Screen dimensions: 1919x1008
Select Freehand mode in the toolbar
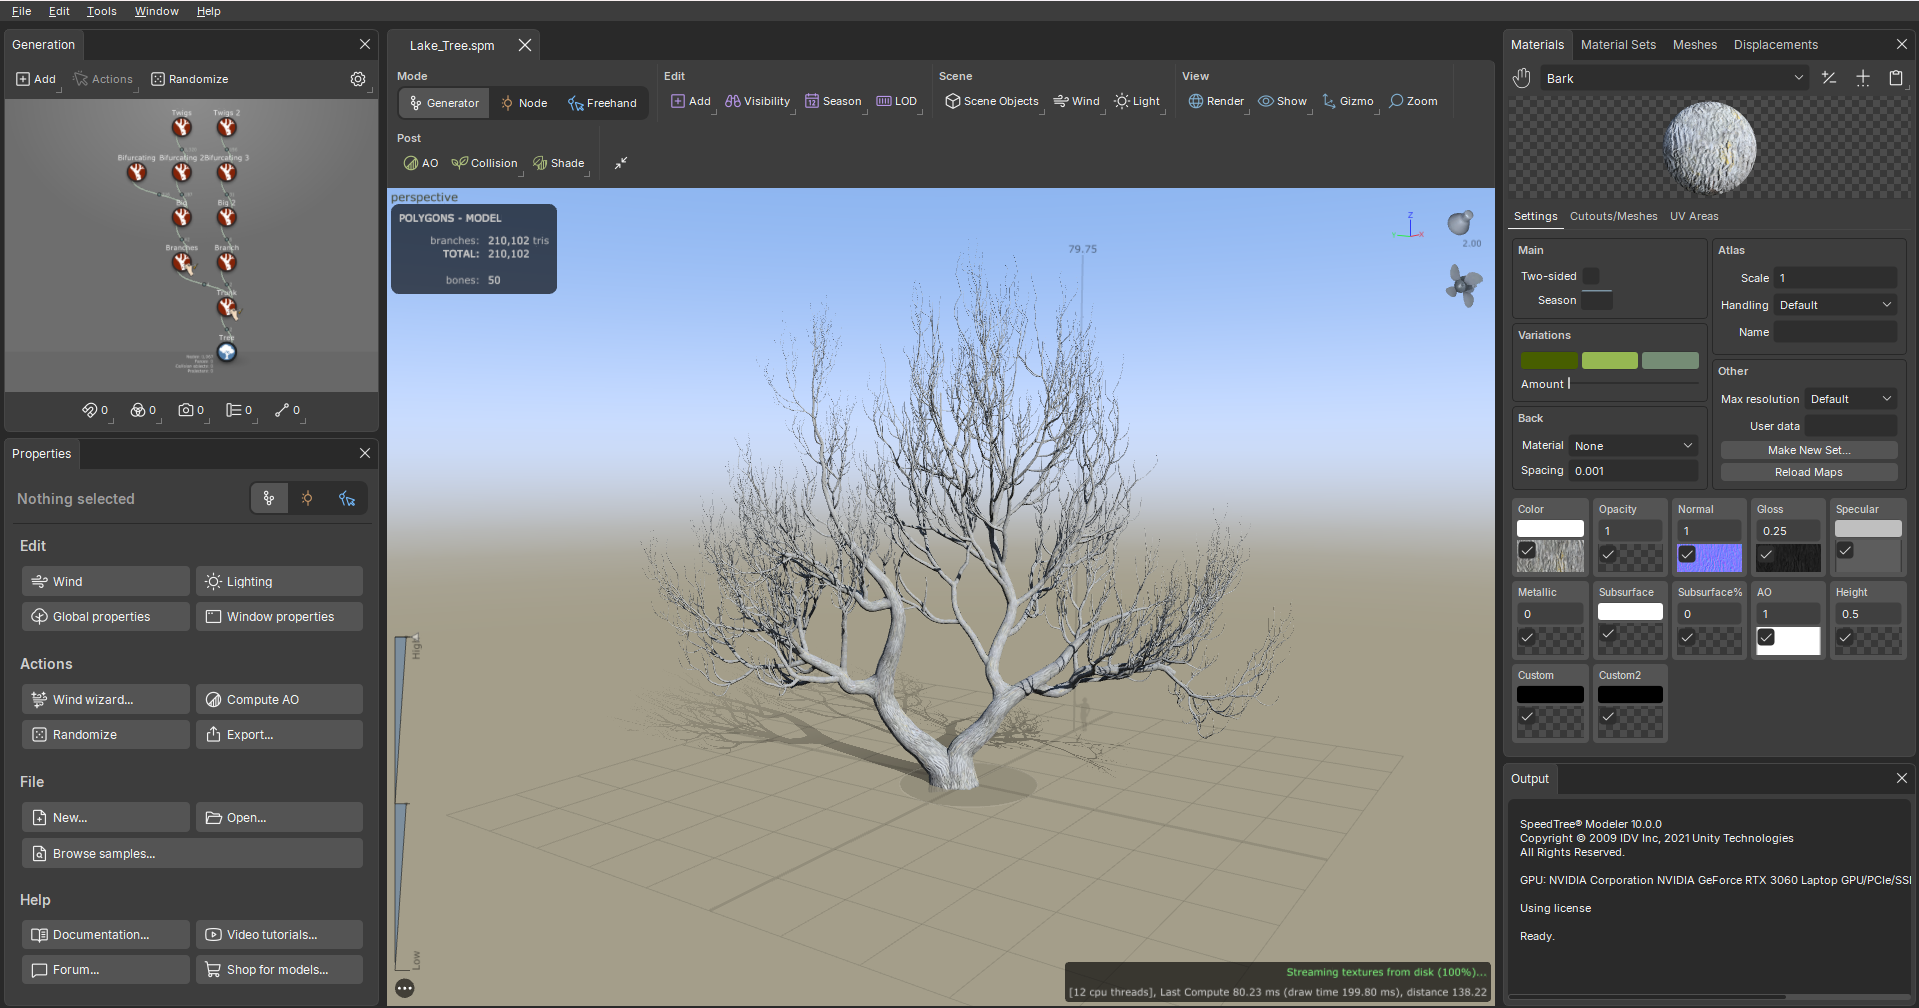[x=603, y=103]
